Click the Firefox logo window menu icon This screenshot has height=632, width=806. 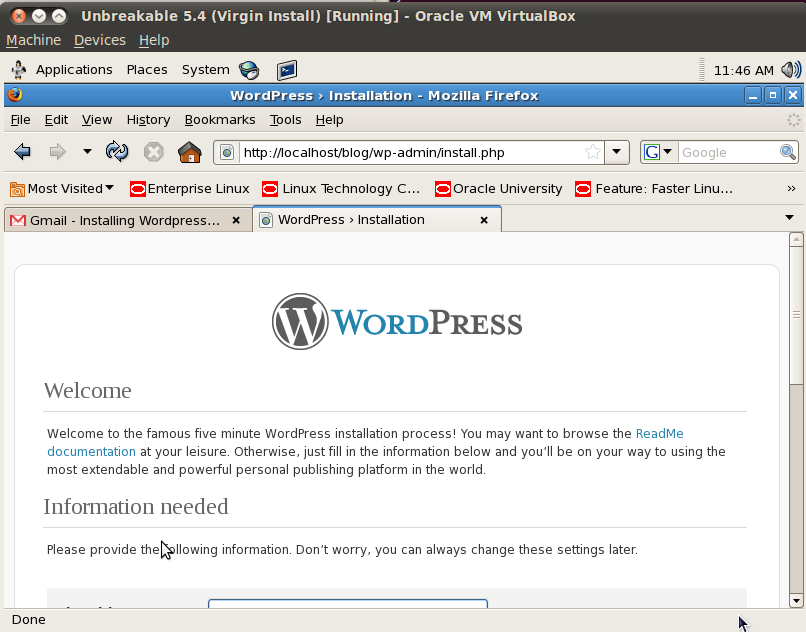pos(15,95)
